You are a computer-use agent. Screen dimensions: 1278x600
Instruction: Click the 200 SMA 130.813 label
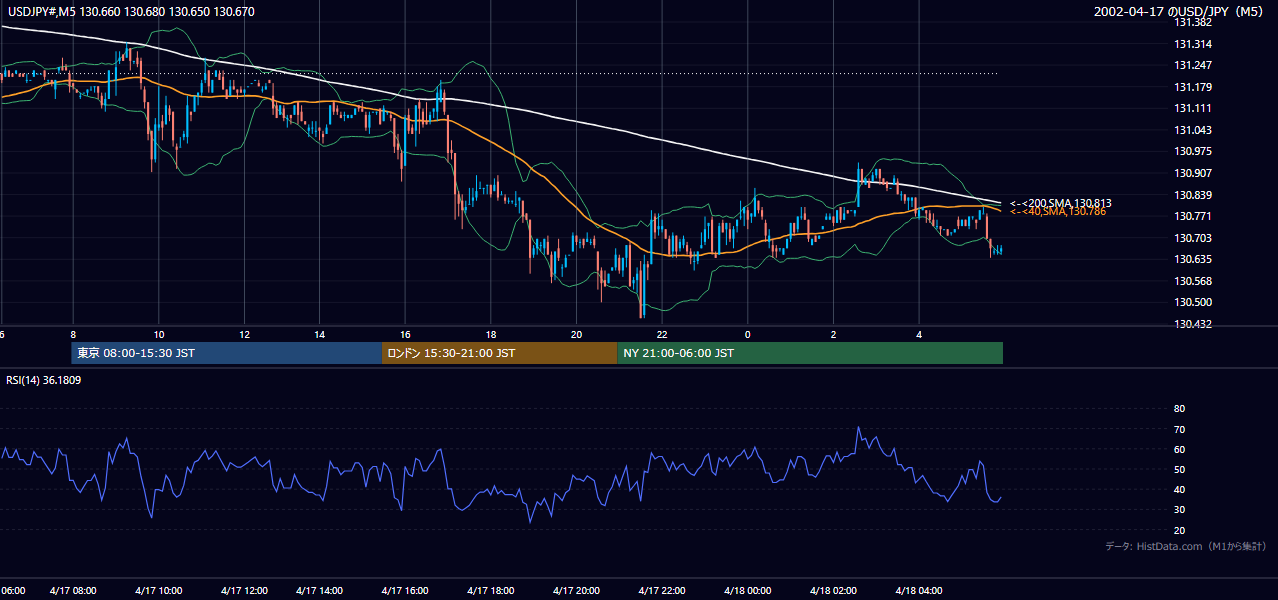pyautogui.click(x=1060, y=203)
